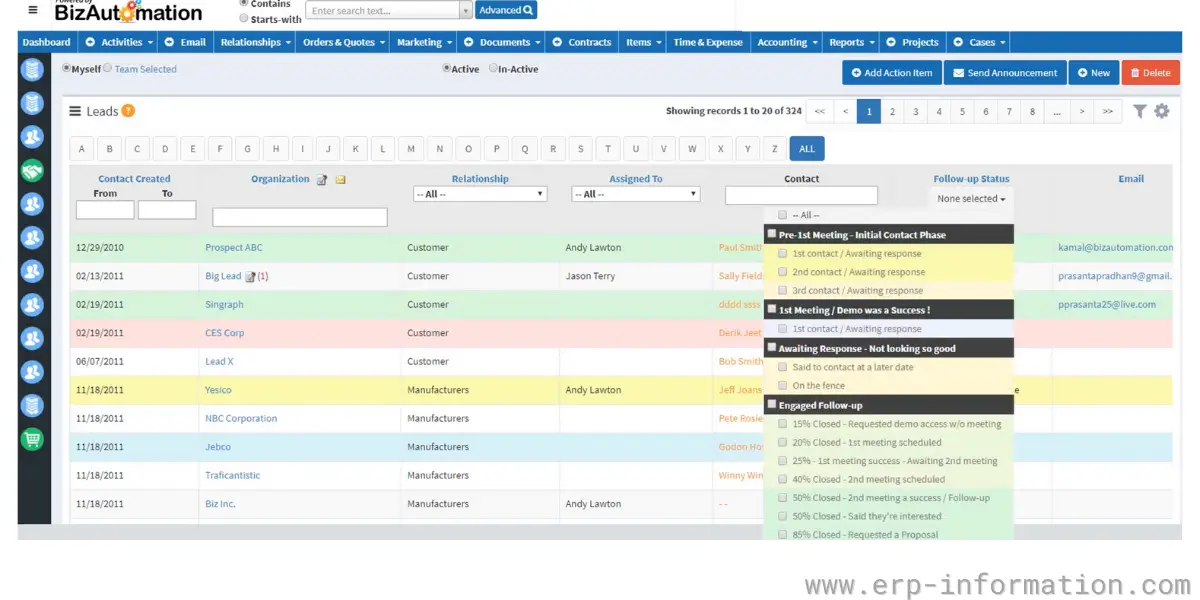Expand the Orders & Quotes menu
1200x600 pixels.
tap(343, 42)
